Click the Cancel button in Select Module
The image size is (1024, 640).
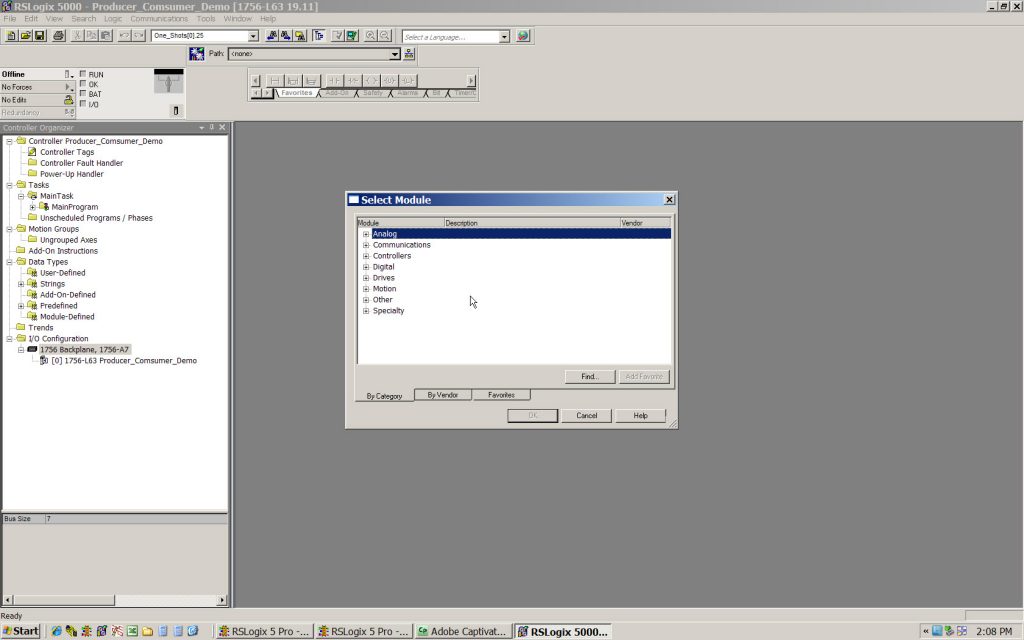coord(586,415)
